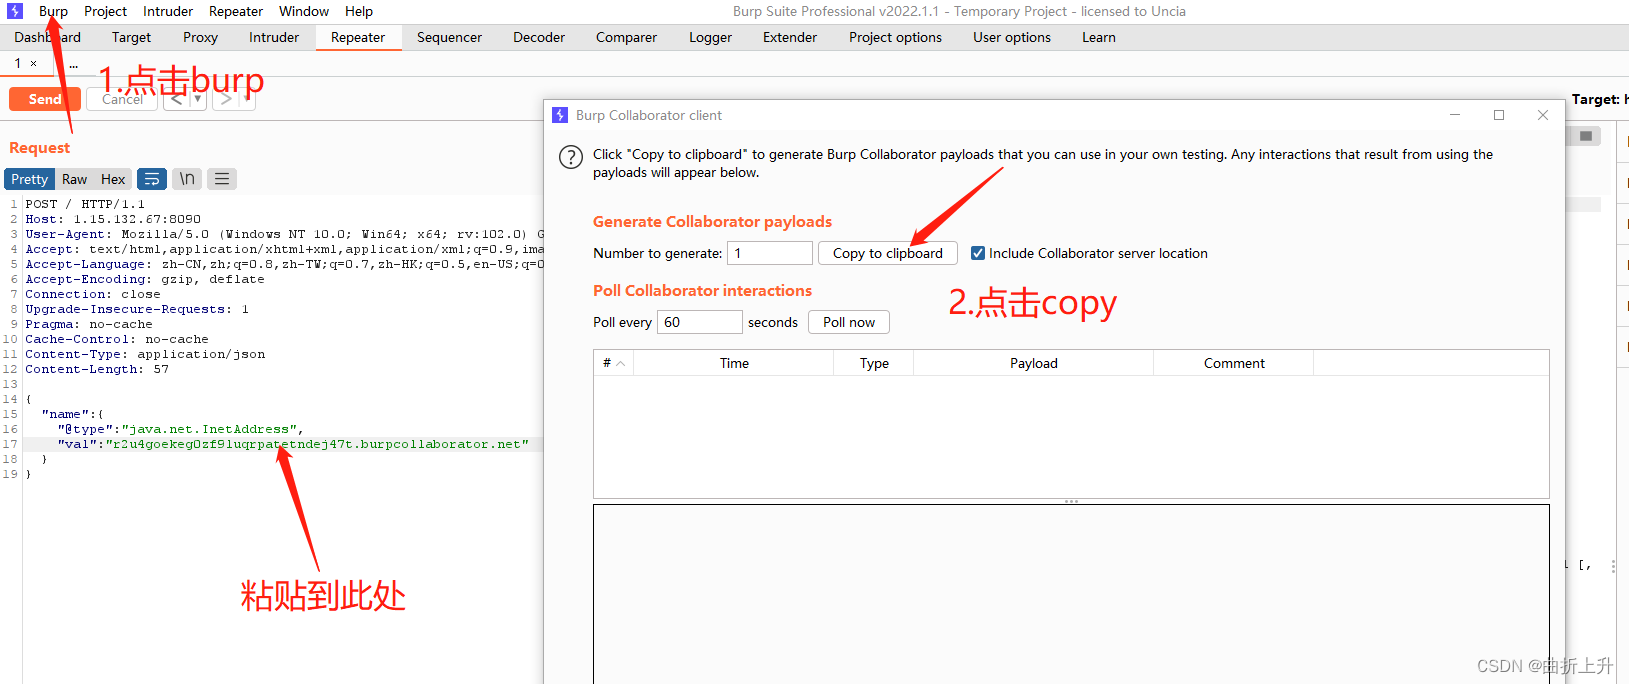This screenshot has width=1629, height=684.
Task: Open the User options tab
Action: [1012, 37]
